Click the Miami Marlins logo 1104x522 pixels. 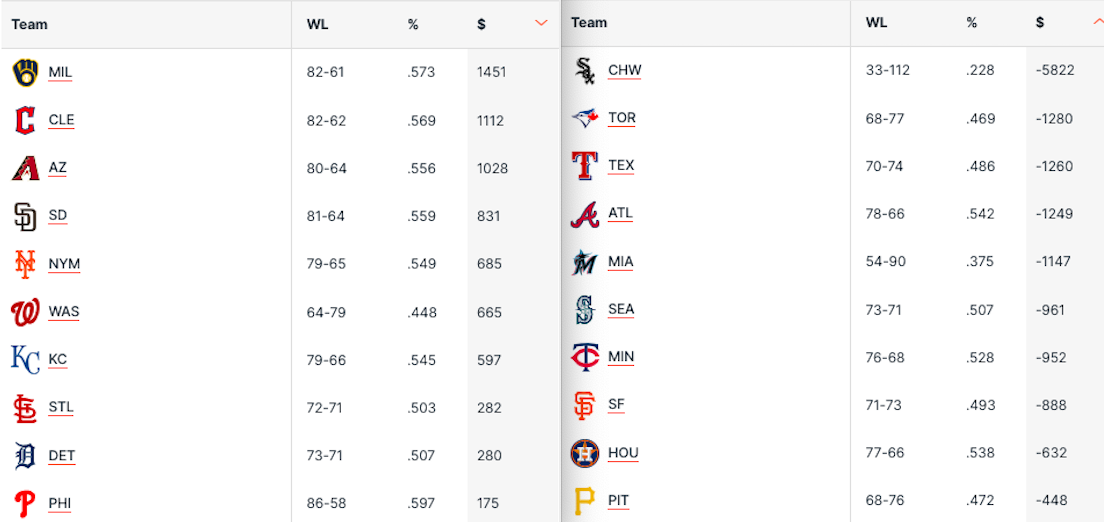tap(585, 262)
